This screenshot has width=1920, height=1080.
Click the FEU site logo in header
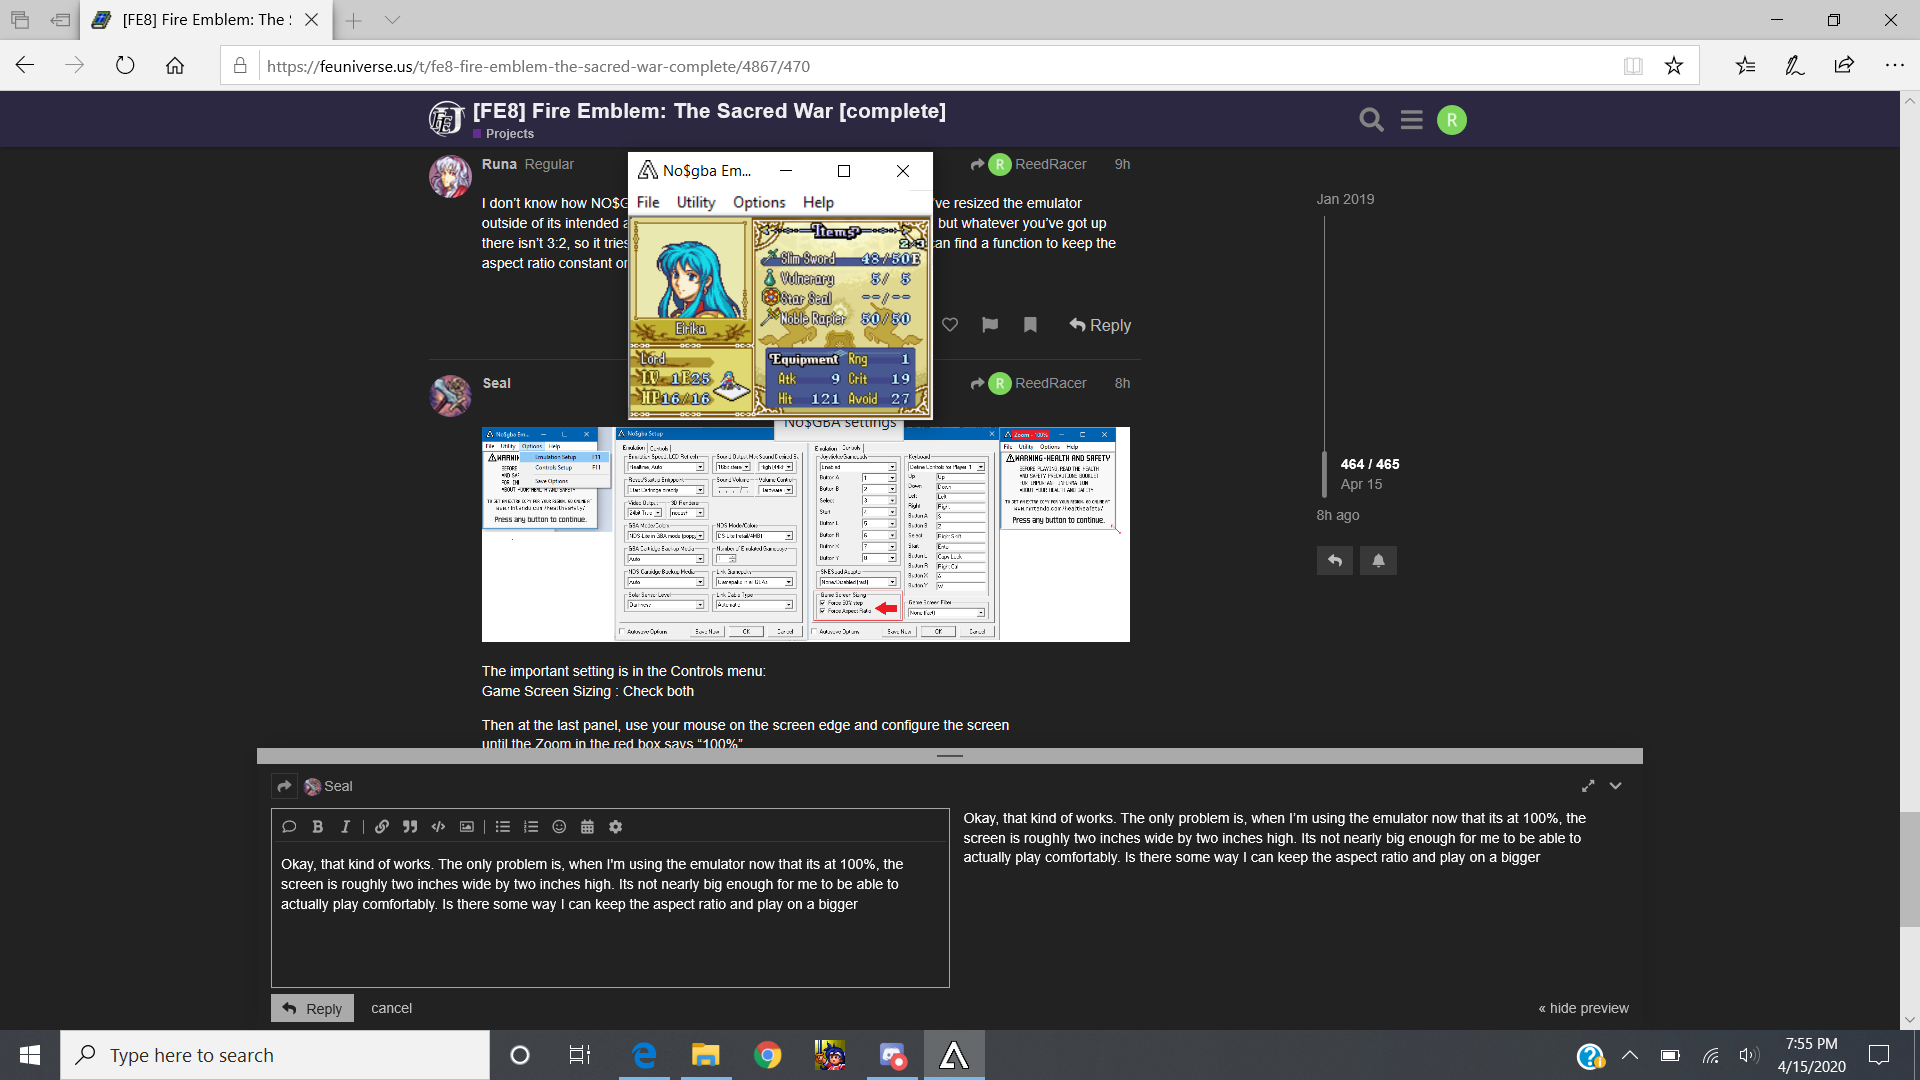point(446,119)
